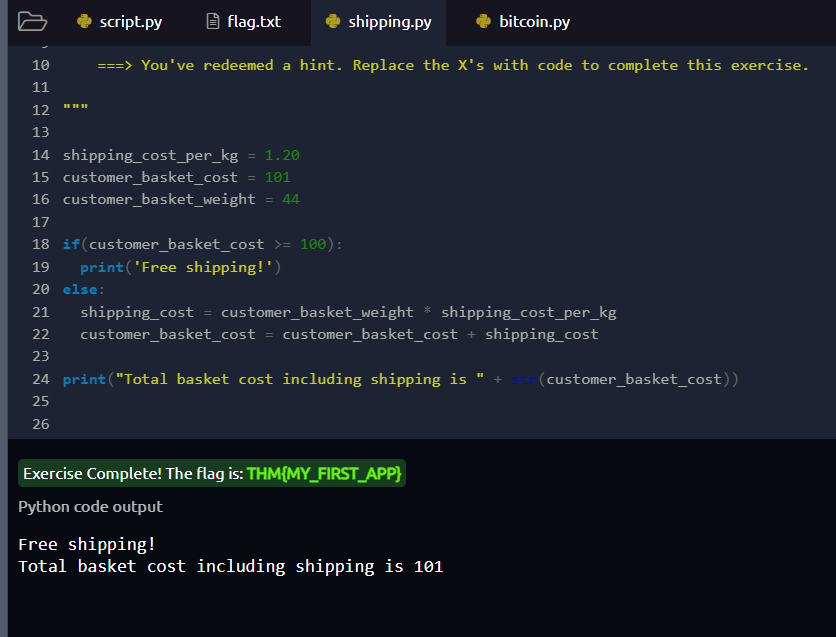This screenshot has width=836, height=637.
Task: Click the 'Free shipping!' string on line 19
Action: [203, 267]
